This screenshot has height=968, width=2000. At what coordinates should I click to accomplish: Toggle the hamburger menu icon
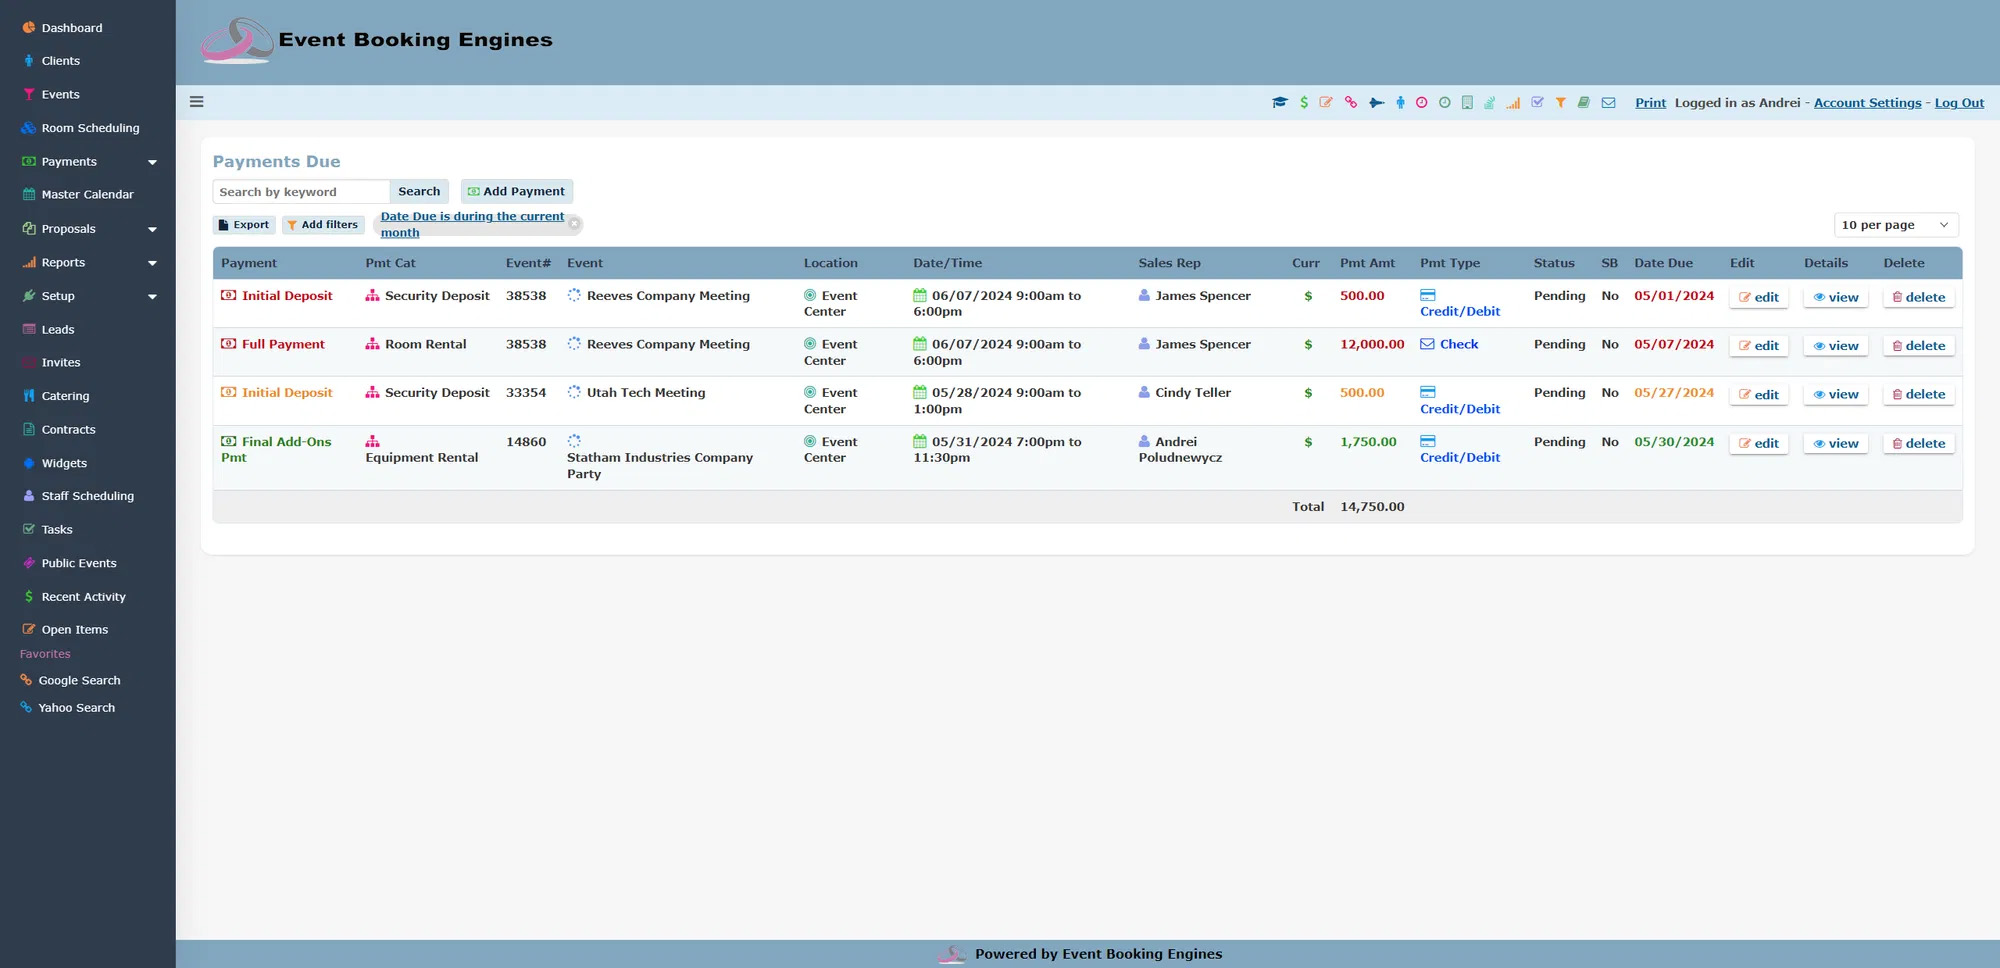[x=197, y=101]
